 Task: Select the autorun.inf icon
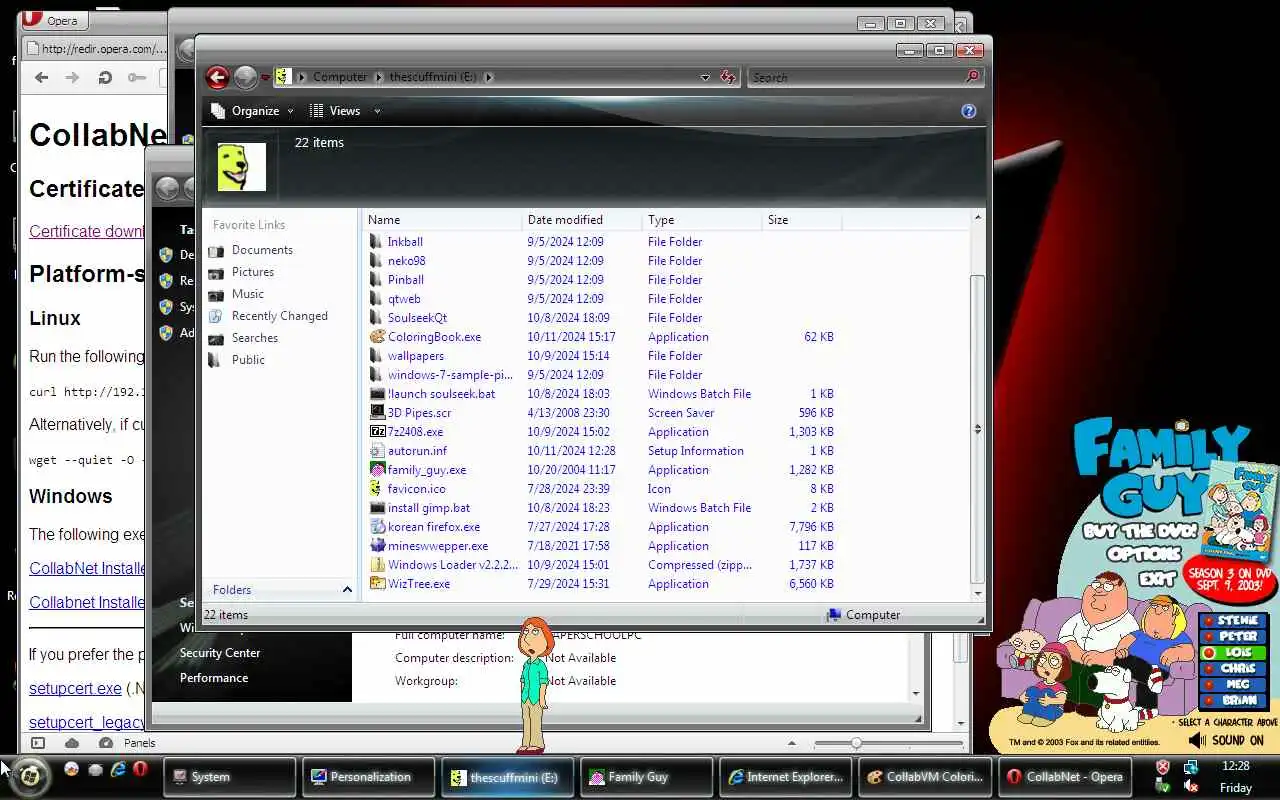point(377,450)
